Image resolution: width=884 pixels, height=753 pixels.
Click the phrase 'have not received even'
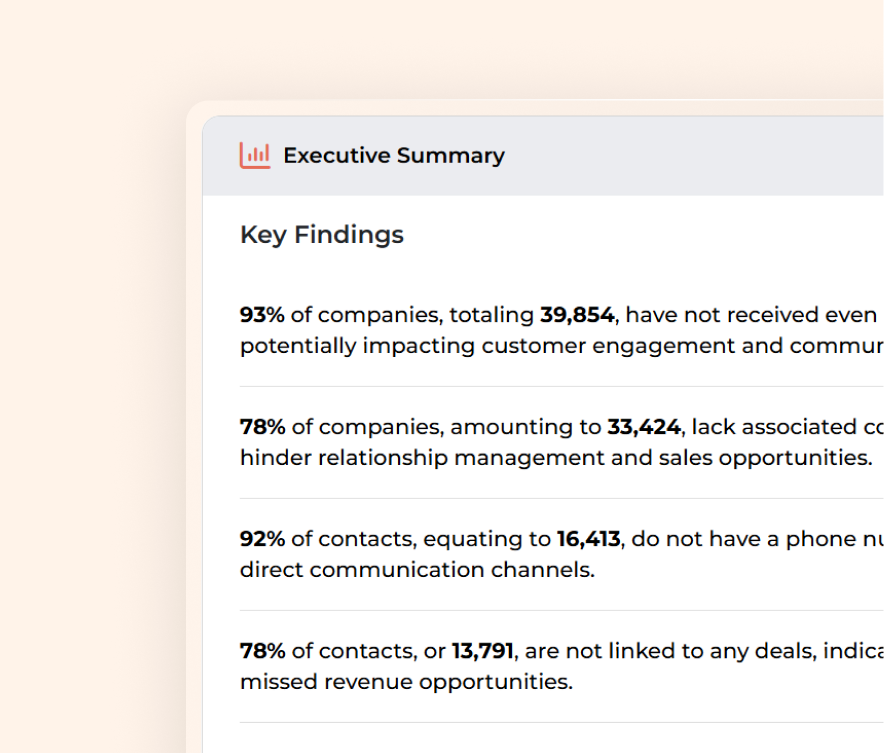[x=750, y=315]
